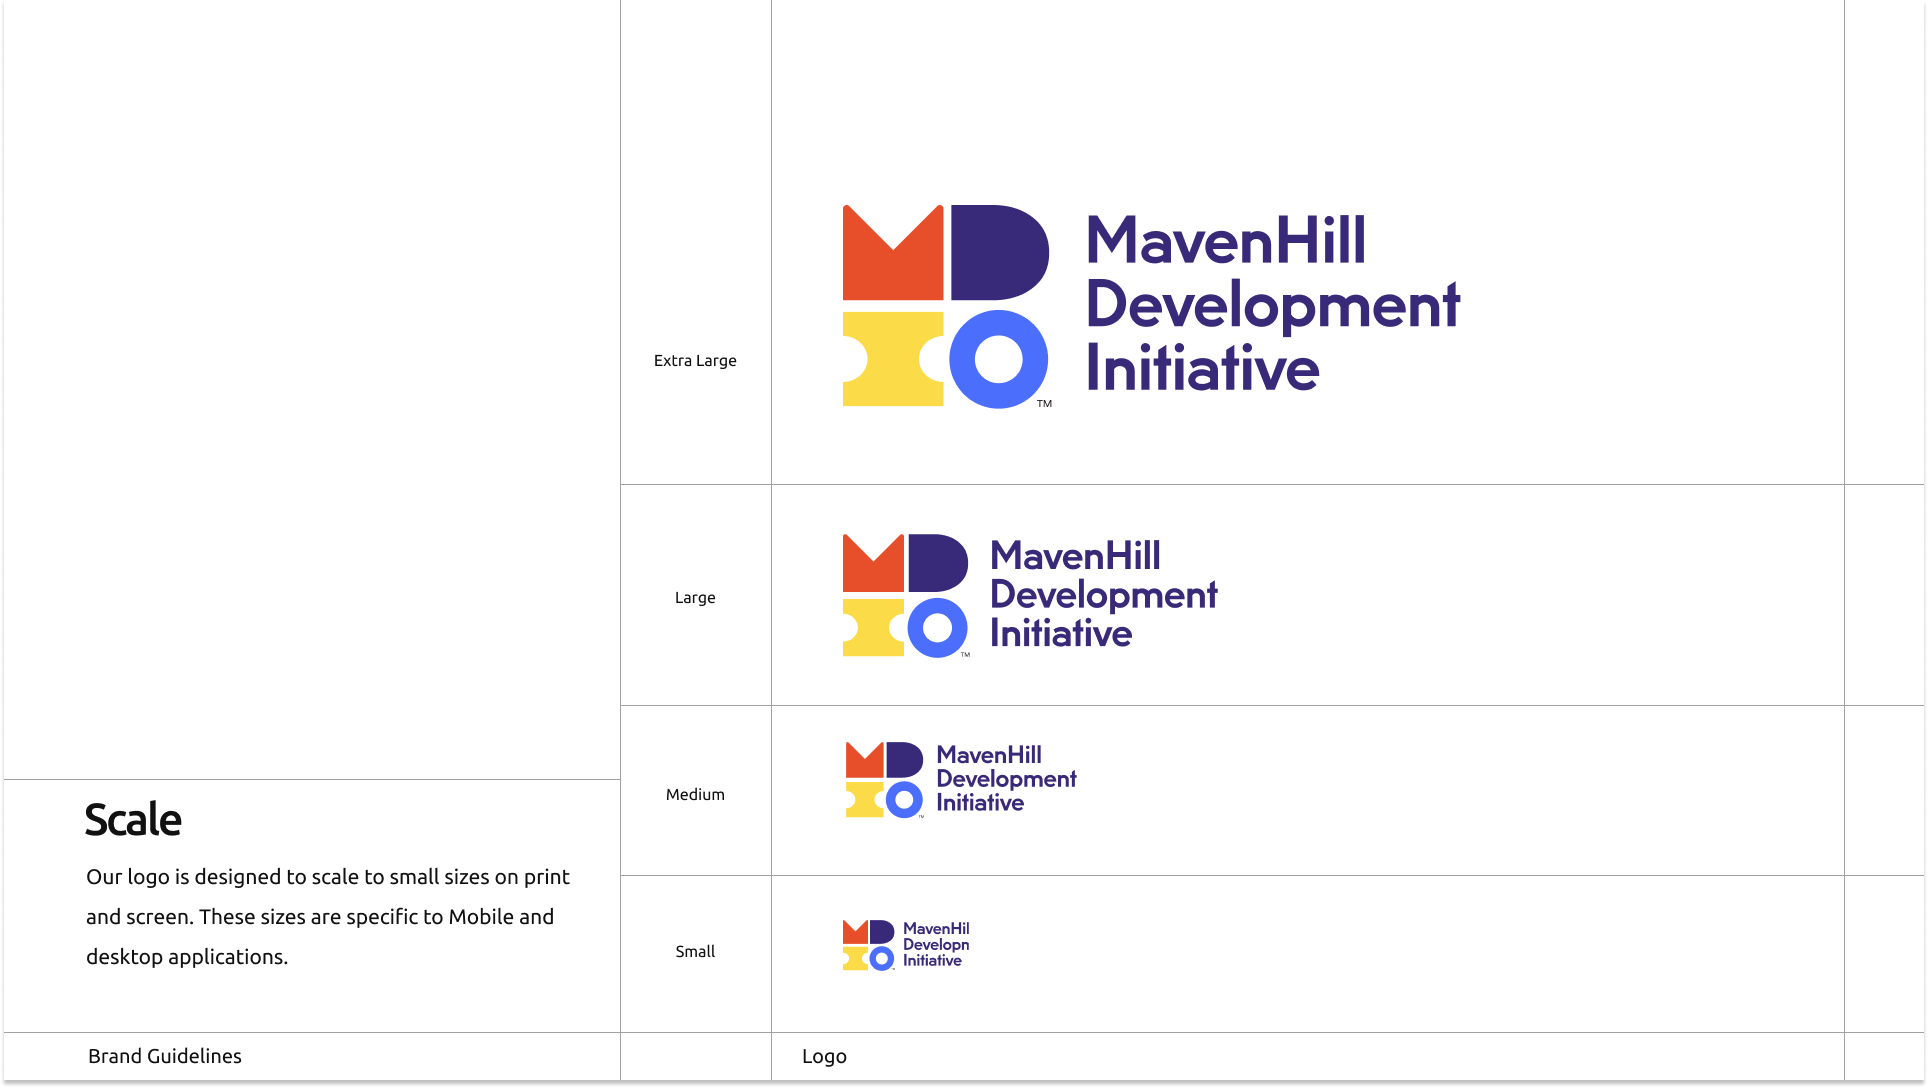1928x1088 pixels.
Task: Click the Medium size label
Action: point(695,795)
